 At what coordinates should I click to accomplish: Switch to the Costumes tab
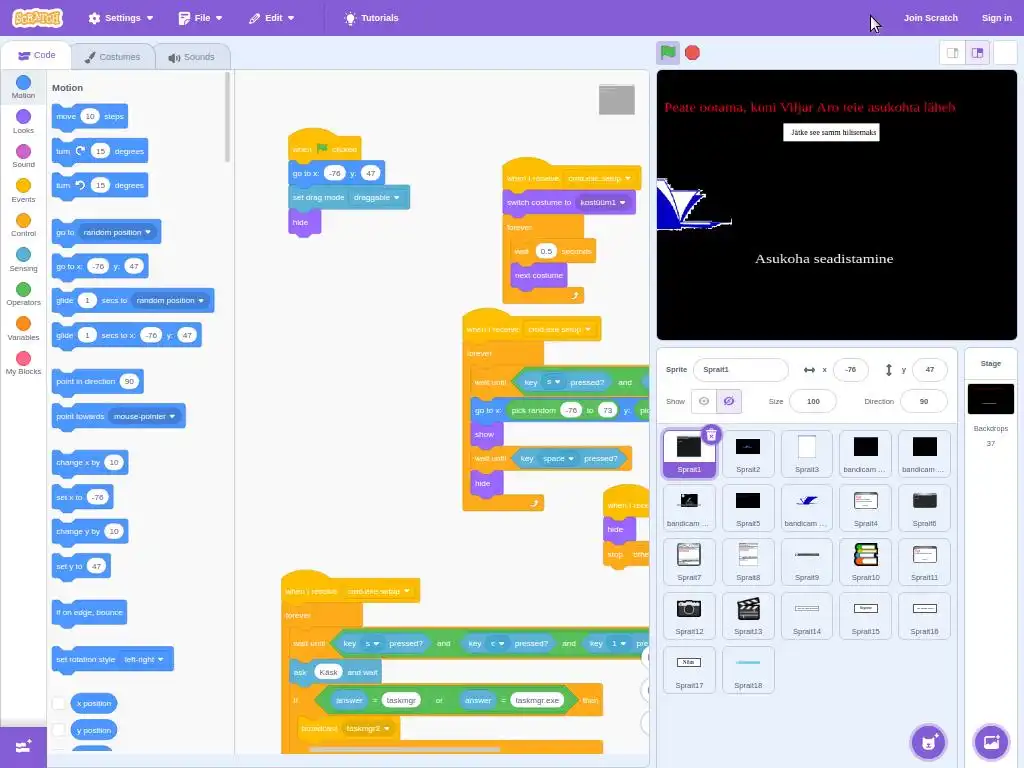(113, 57)
